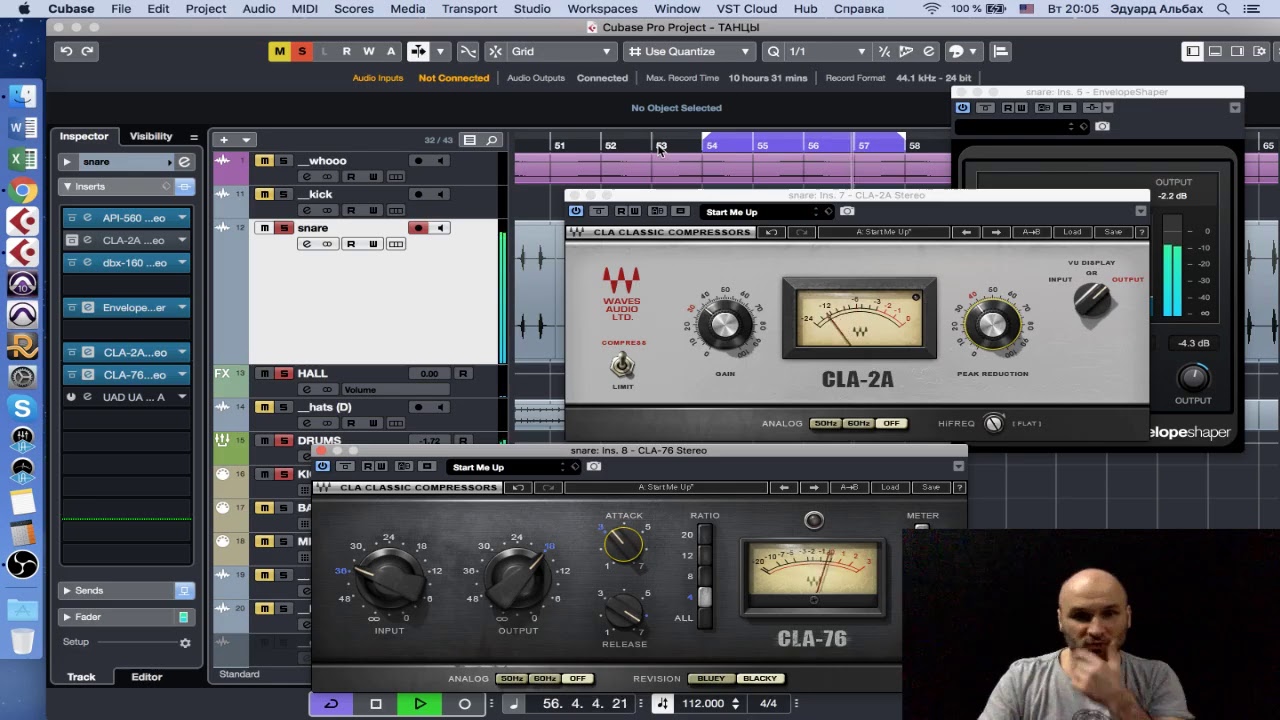Screen dimensions: 1280x720
Task: Click the Cycle loop transport button
Action: [x=331, y=704]
